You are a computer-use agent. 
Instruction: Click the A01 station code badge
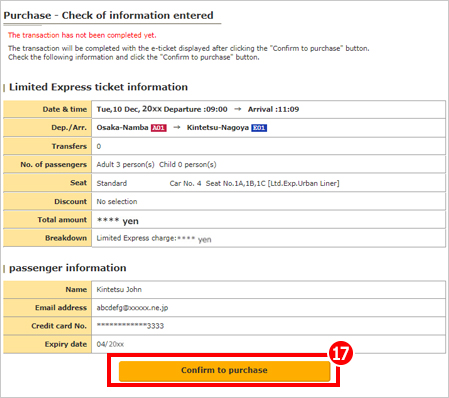pyautogui.click(x=159, y=128)
